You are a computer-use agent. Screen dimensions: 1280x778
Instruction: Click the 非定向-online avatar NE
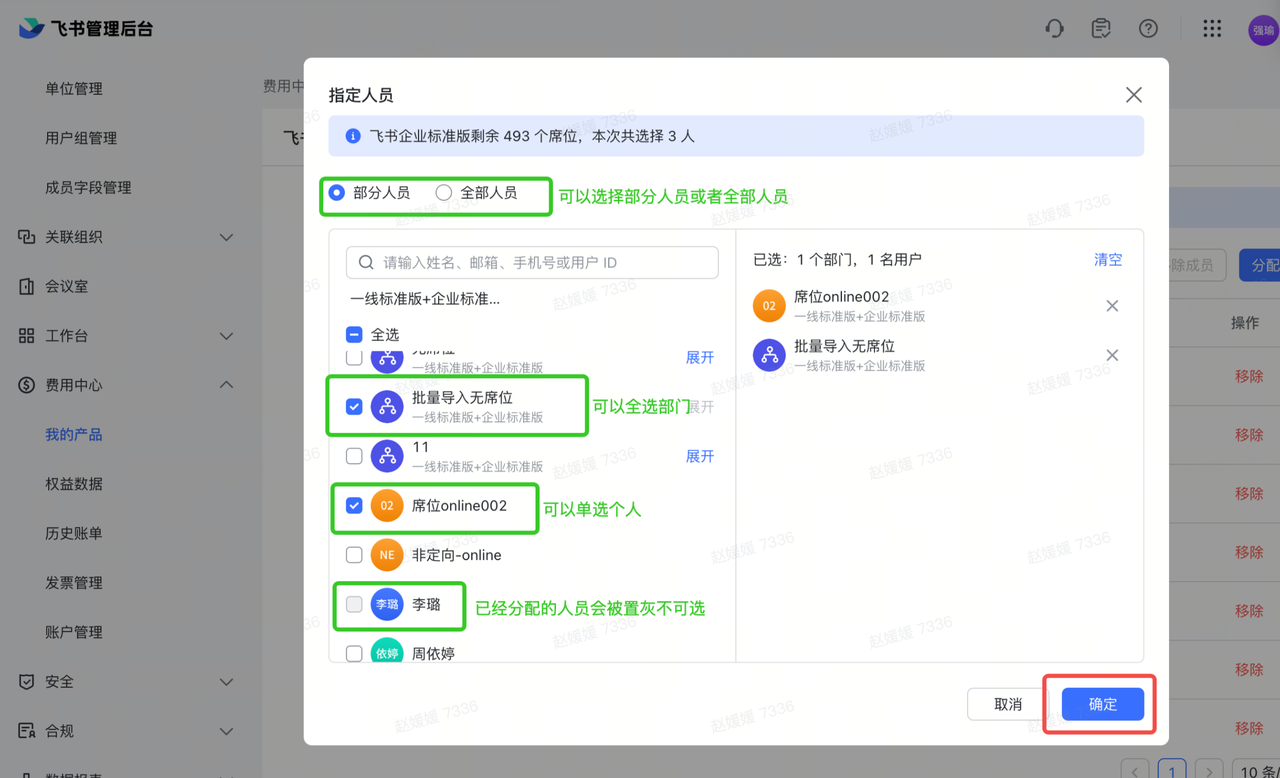[387, 555]
